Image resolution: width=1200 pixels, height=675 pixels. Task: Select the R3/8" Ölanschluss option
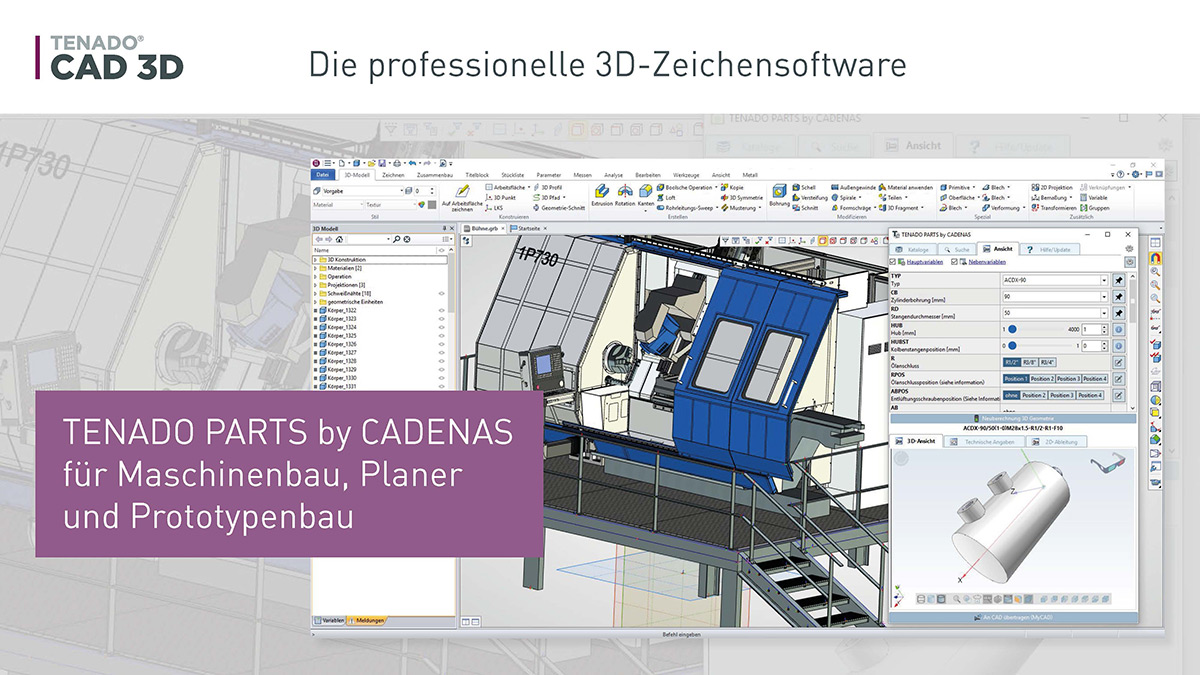(x=1030, y=362)
